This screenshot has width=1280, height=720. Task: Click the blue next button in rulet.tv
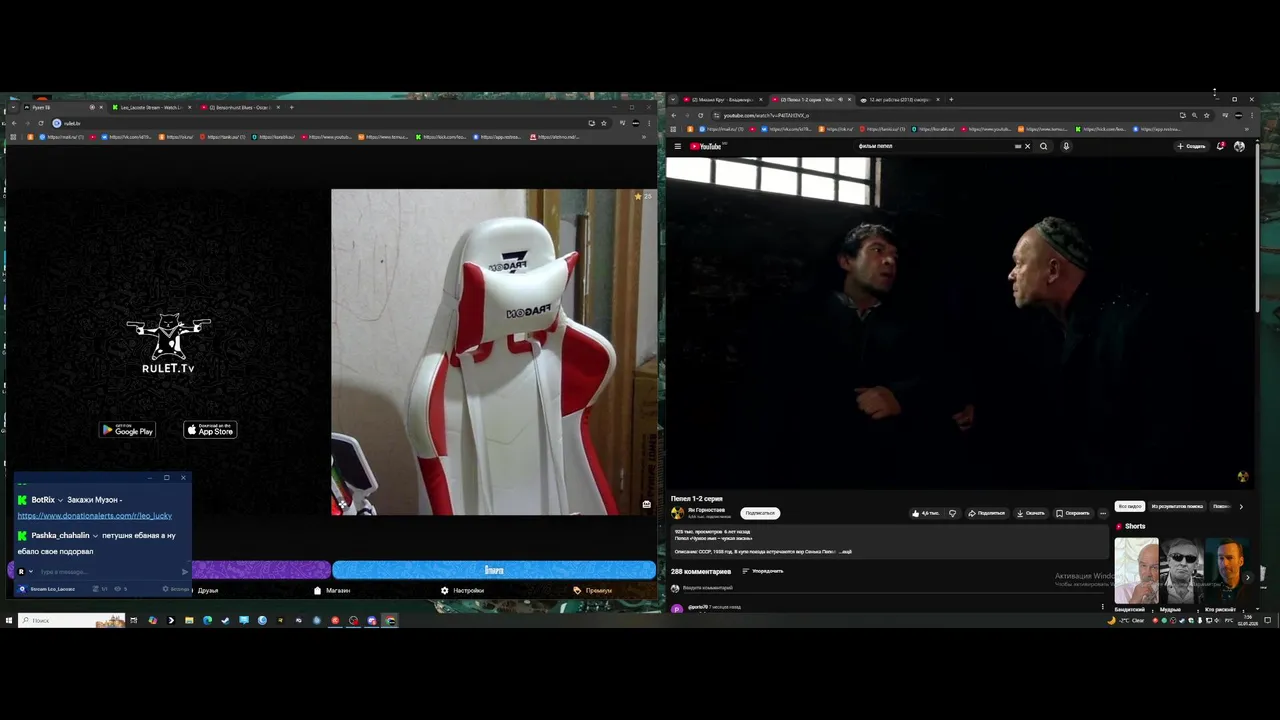pyautogui.click(x=494, y=570)
